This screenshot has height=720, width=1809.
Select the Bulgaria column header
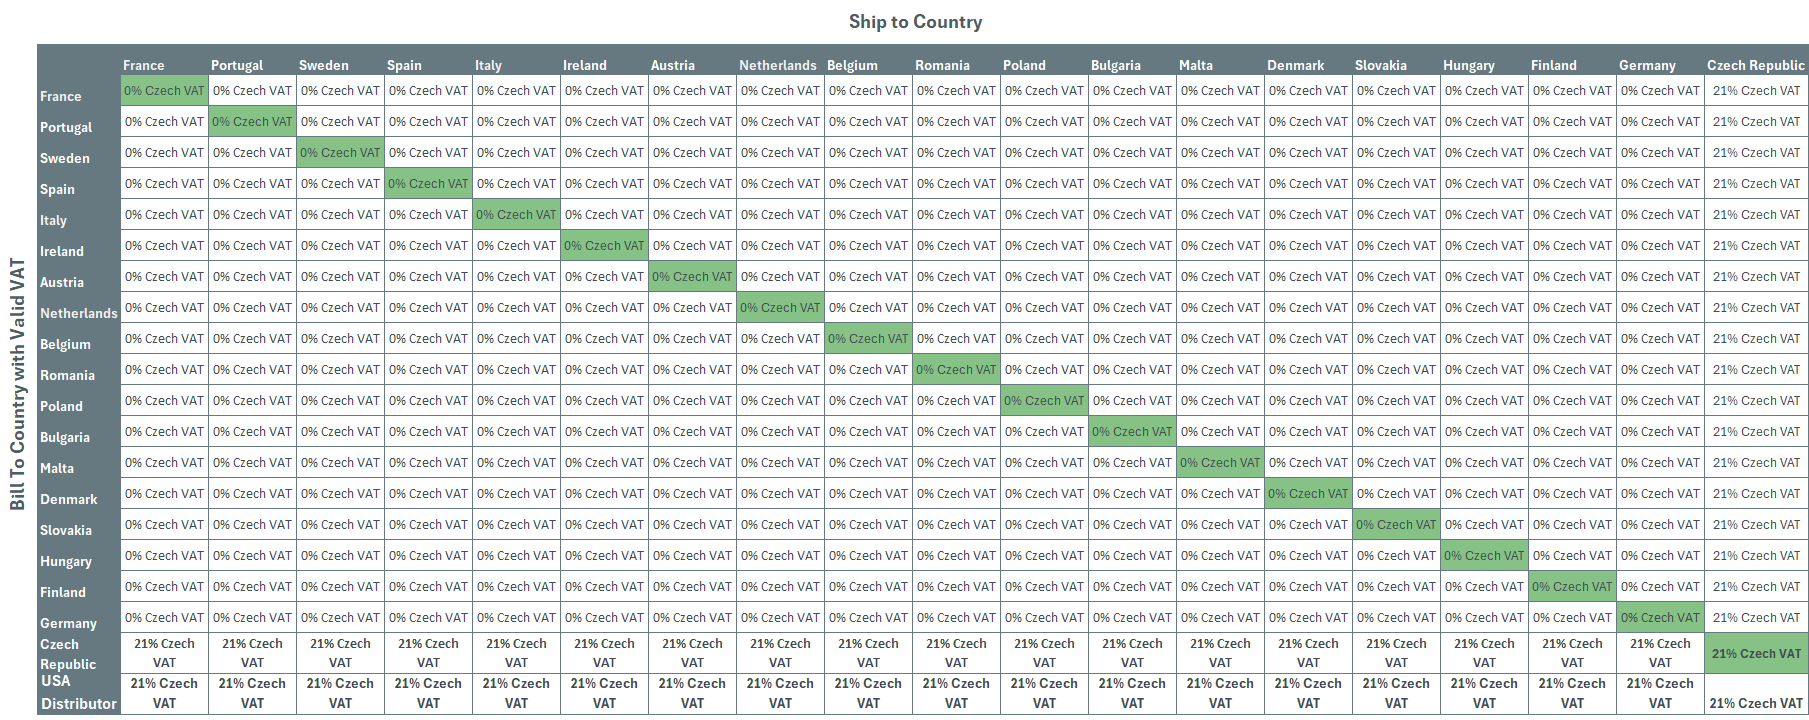click(x=1116, y=65)
